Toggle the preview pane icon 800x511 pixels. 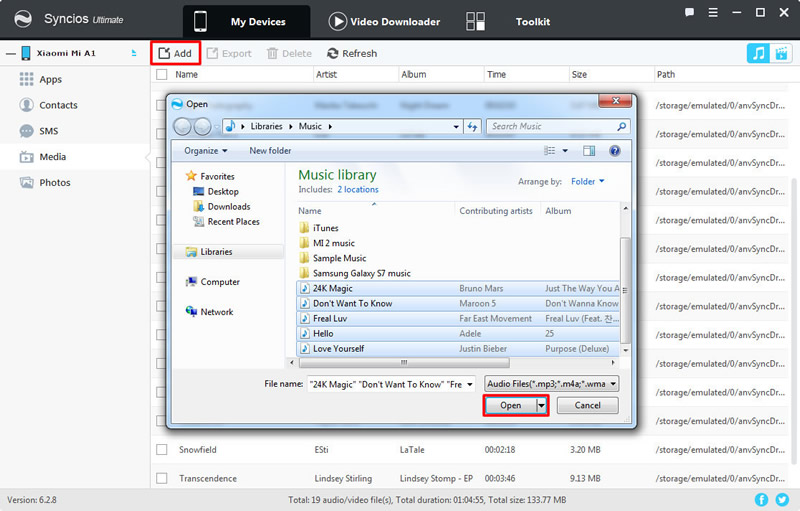(589, 151)
